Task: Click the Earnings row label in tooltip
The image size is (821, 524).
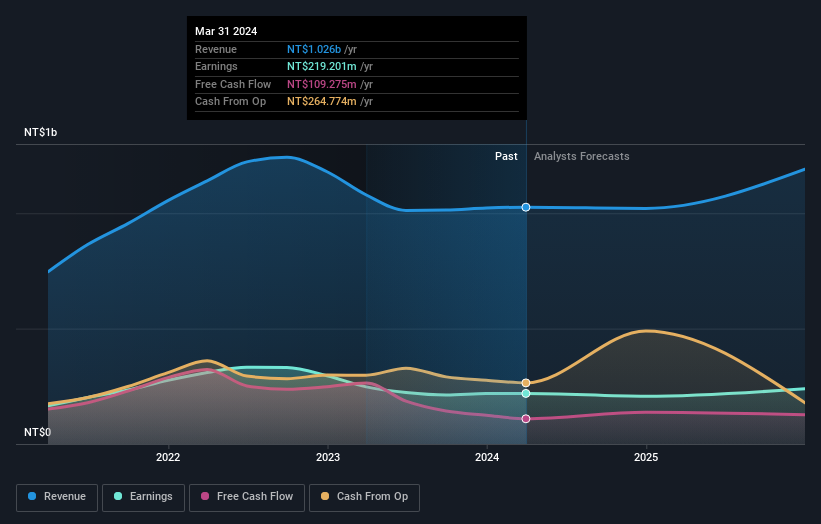Action: pos(216,66)
